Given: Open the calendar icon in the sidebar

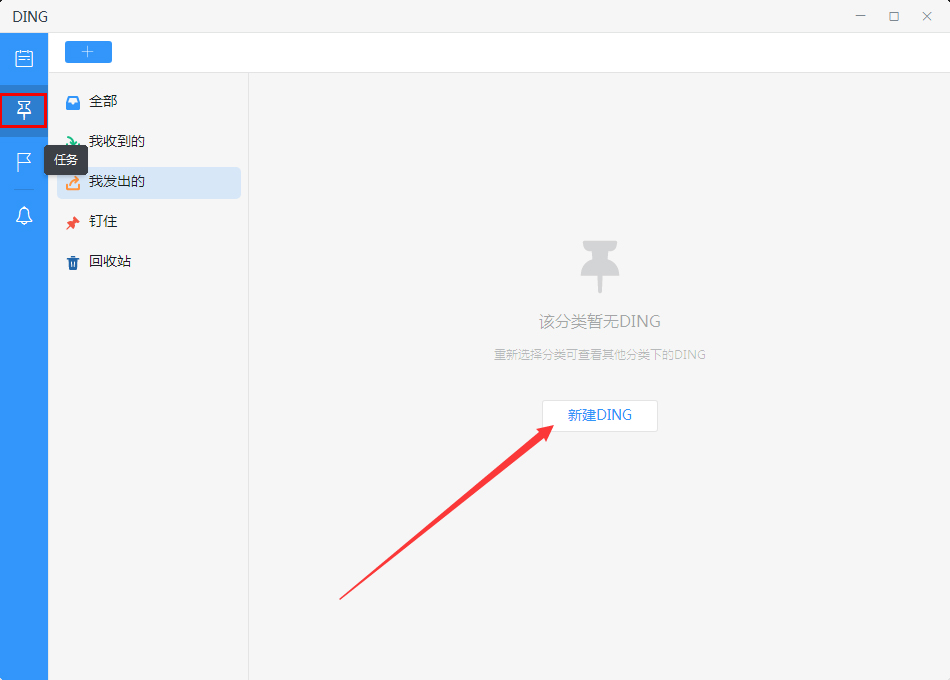Looking at the screenshot, I should point(23,57).
